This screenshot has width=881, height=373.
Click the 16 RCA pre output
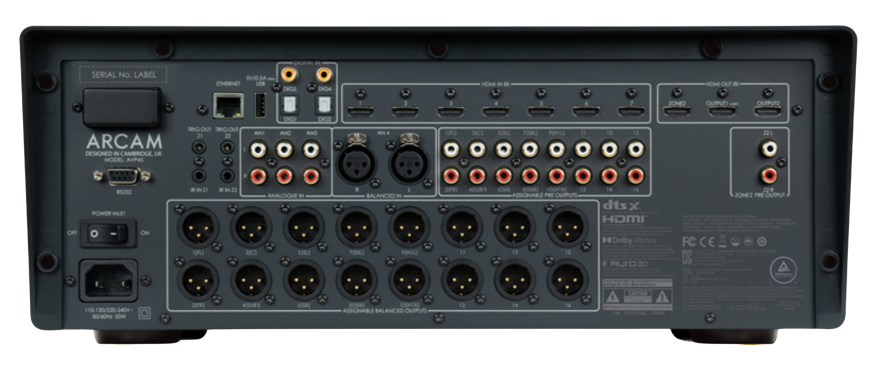[x=635, y=176]
